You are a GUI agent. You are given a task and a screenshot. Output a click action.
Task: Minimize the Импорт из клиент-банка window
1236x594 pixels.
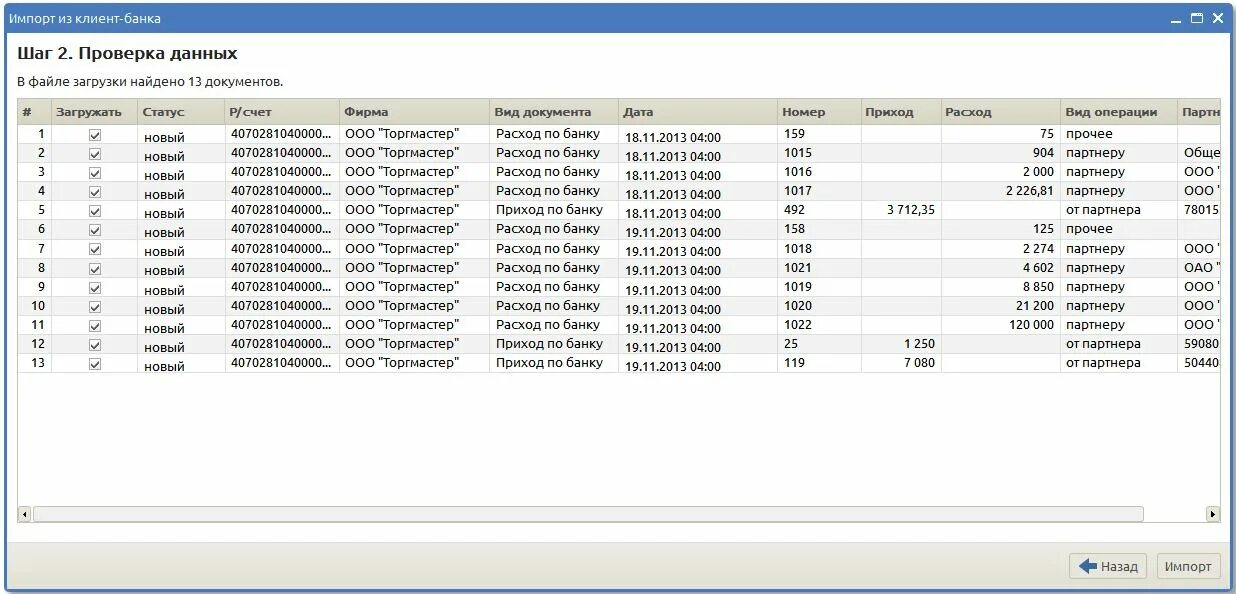tap(1177, 18)
